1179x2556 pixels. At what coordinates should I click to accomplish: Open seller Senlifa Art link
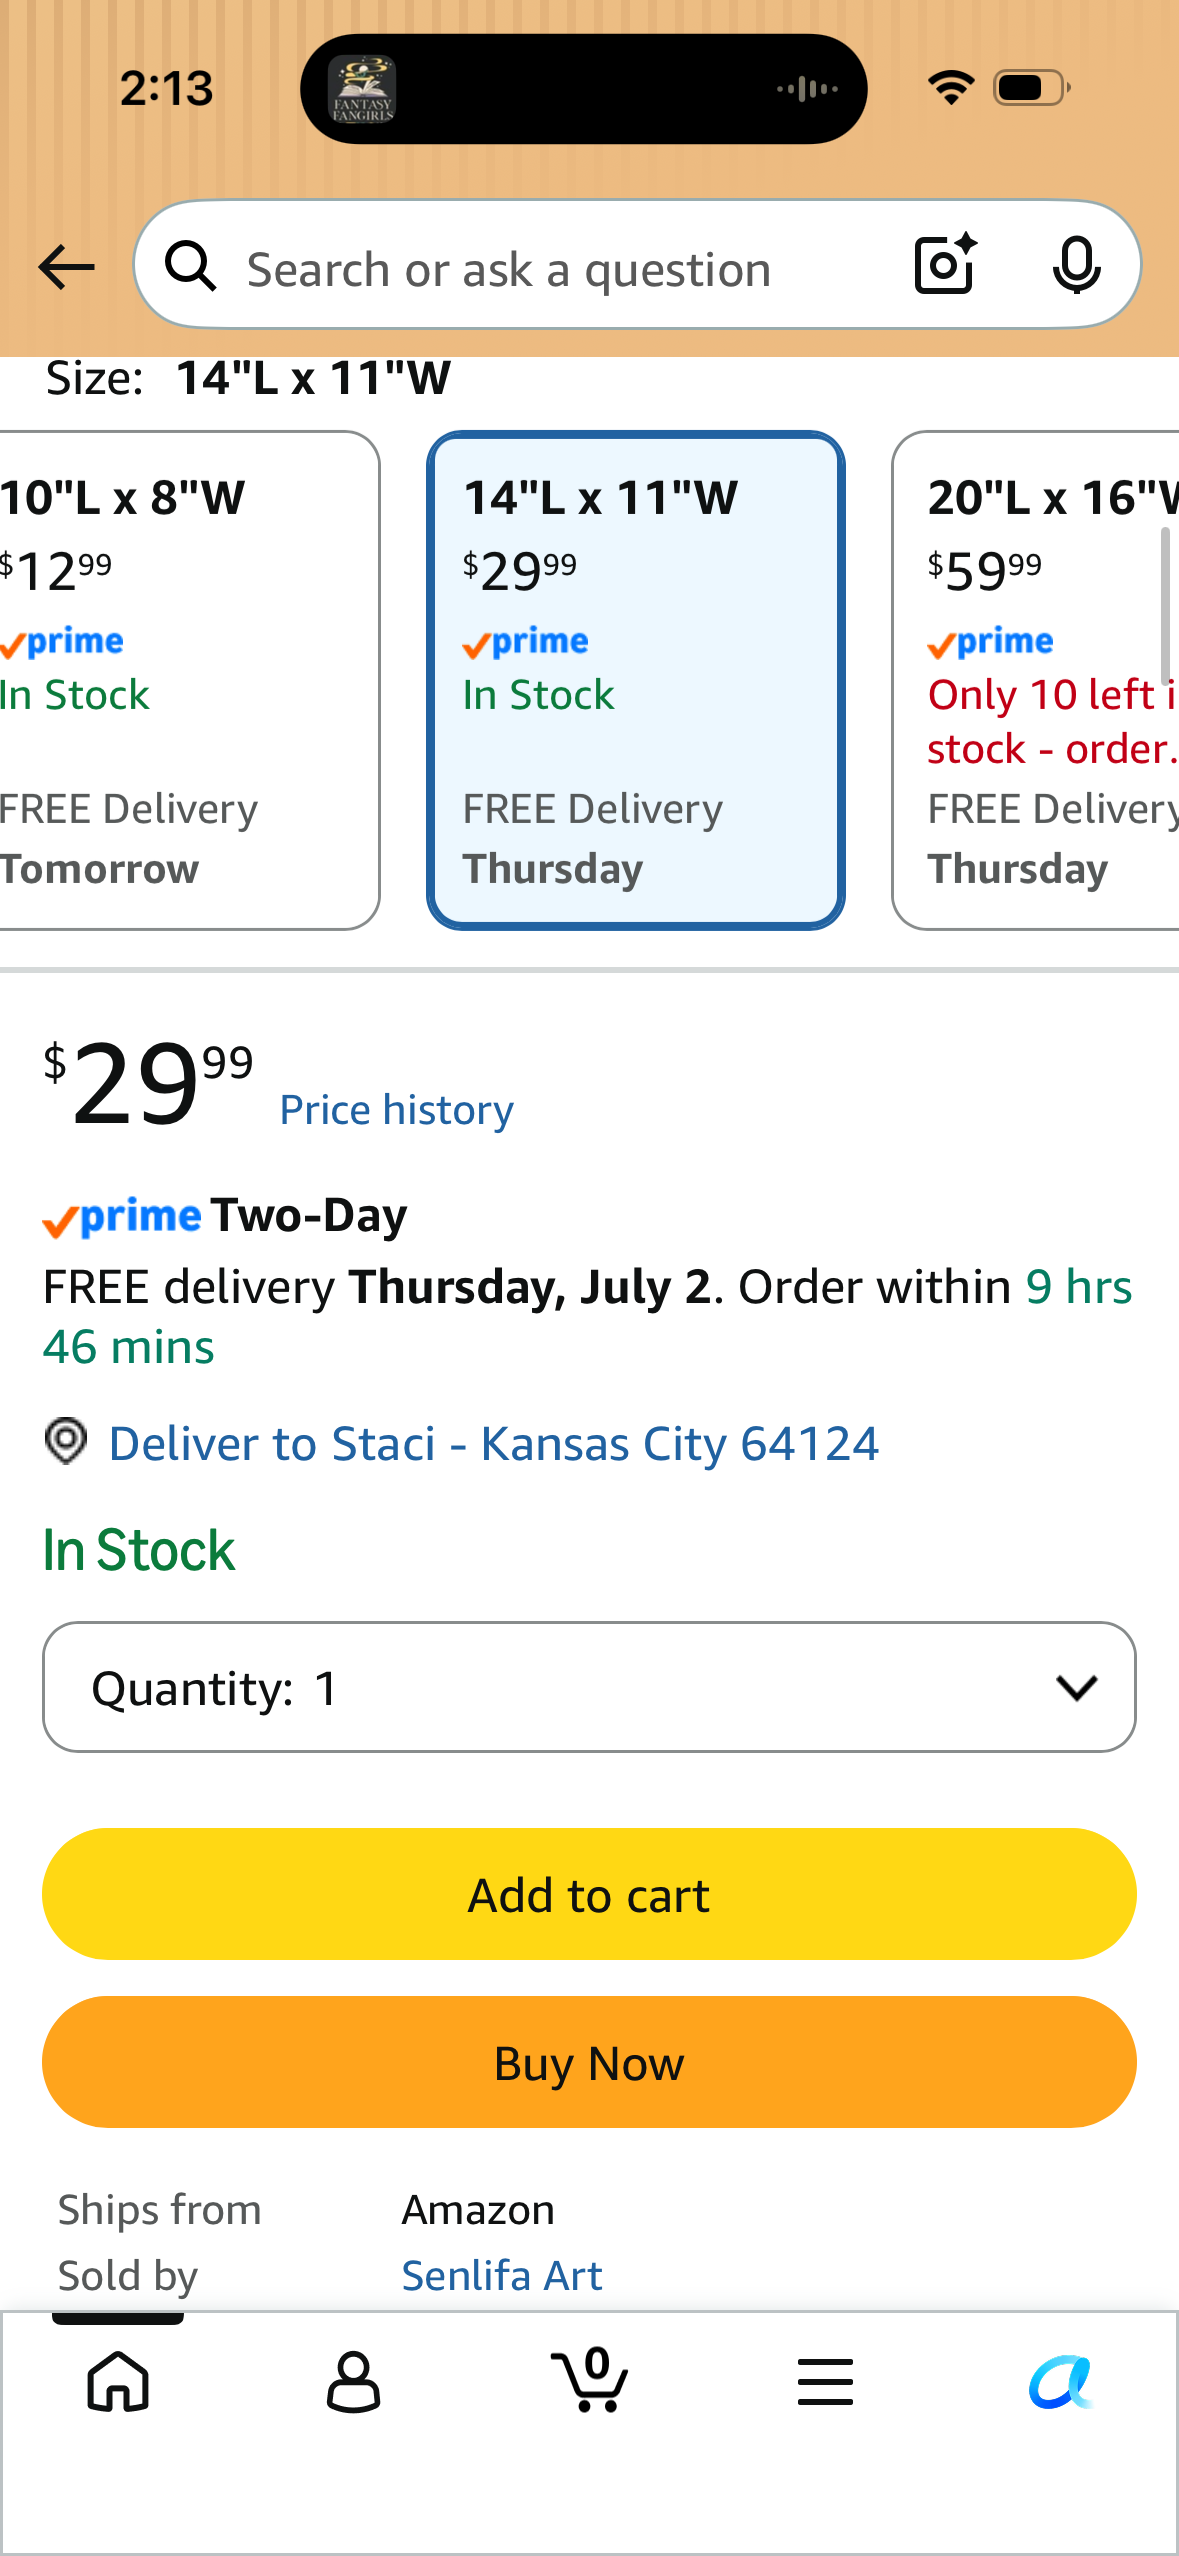502,2275
